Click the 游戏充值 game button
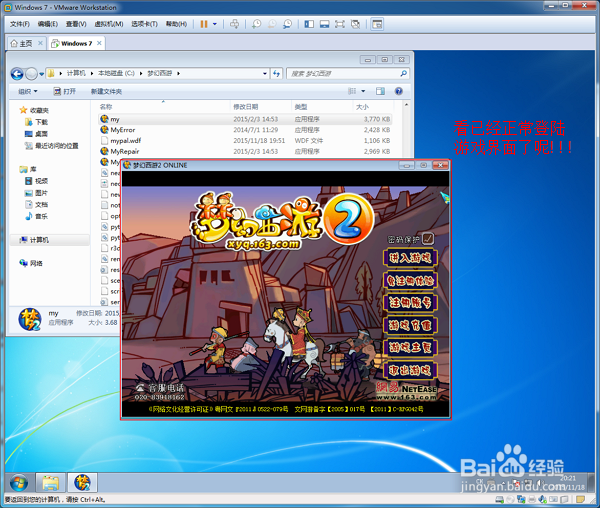The height and width of the screenshot is (508, 600). coord(410,326)
